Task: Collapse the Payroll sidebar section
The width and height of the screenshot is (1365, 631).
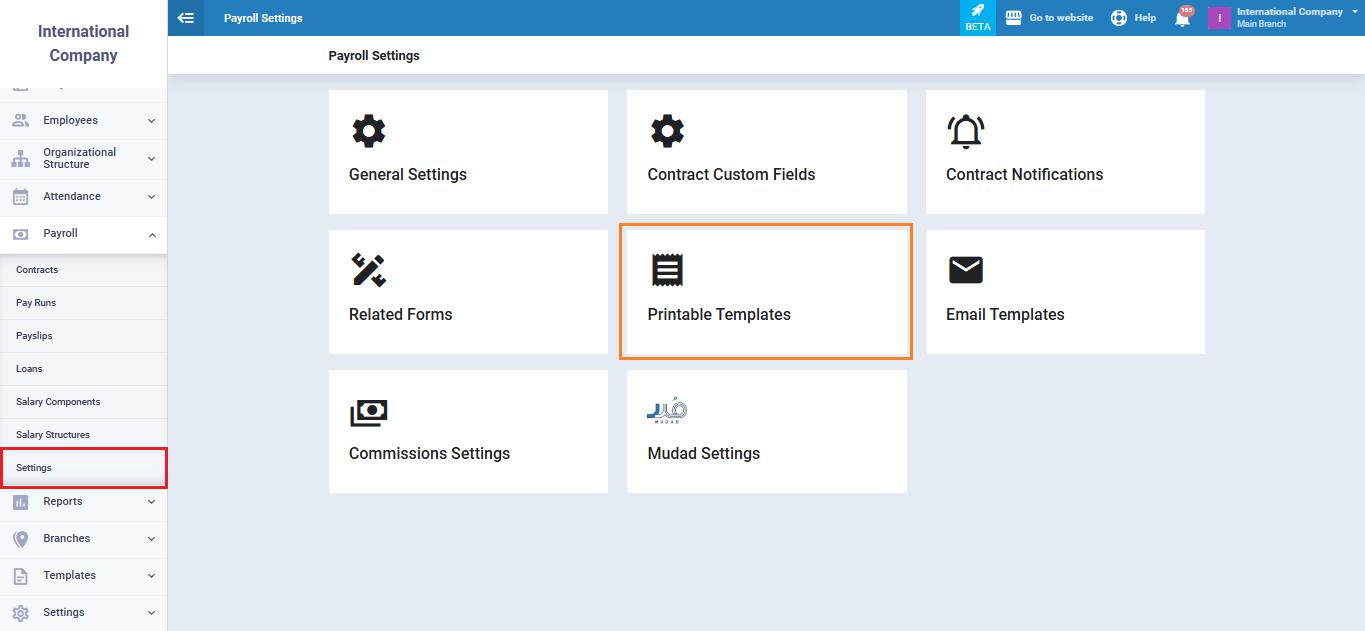Action: pos(84,233)
